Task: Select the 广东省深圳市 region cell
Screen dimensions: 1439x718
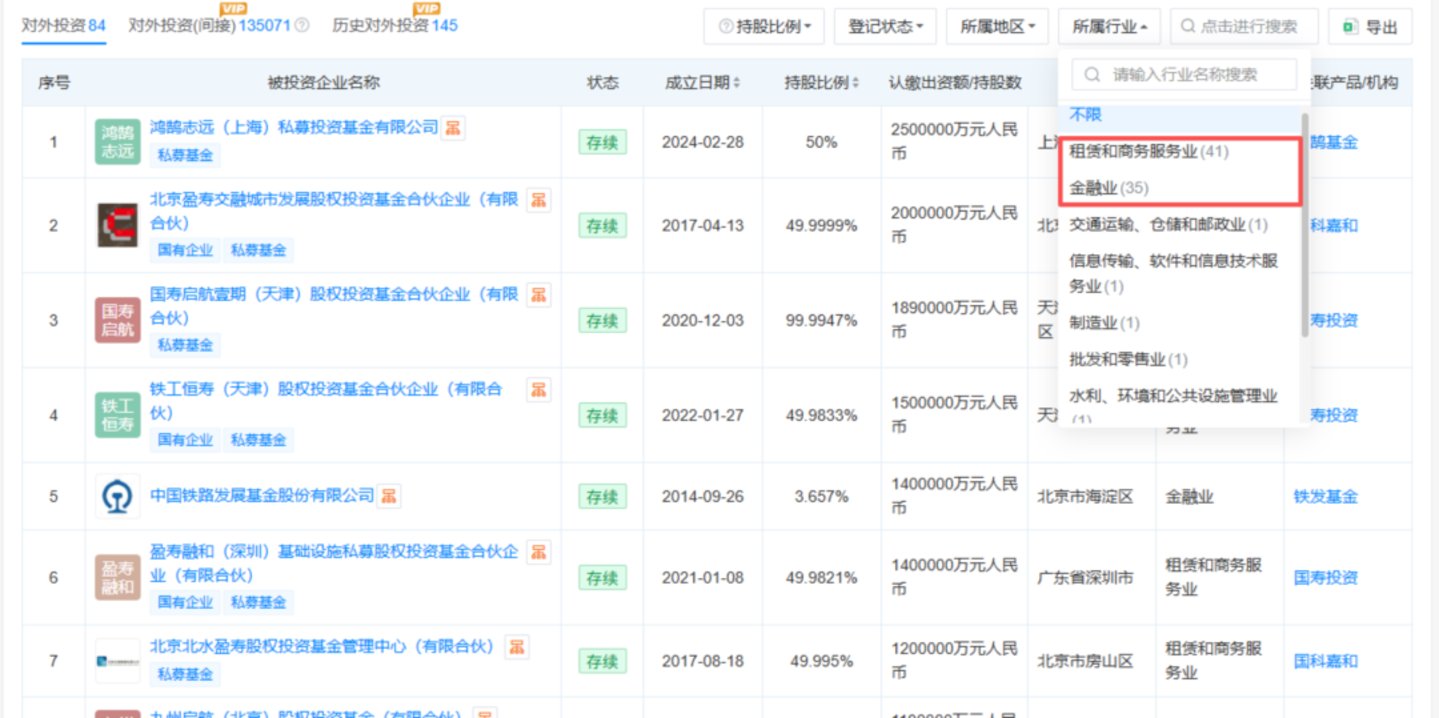Action: 1085,577
